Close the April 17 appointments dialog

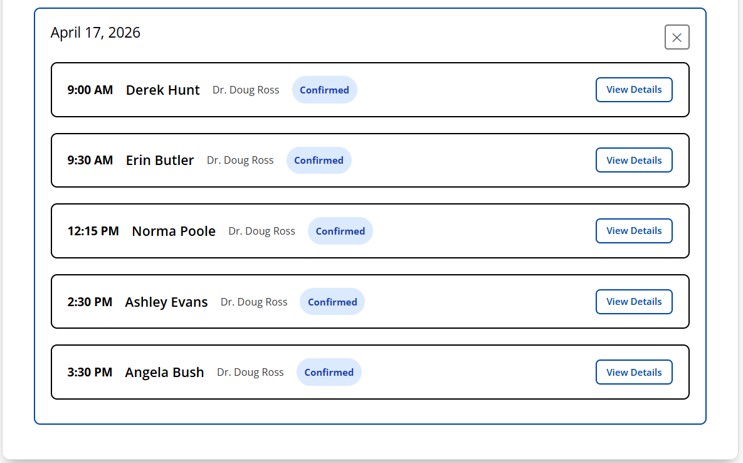click(x=677, y=37)
